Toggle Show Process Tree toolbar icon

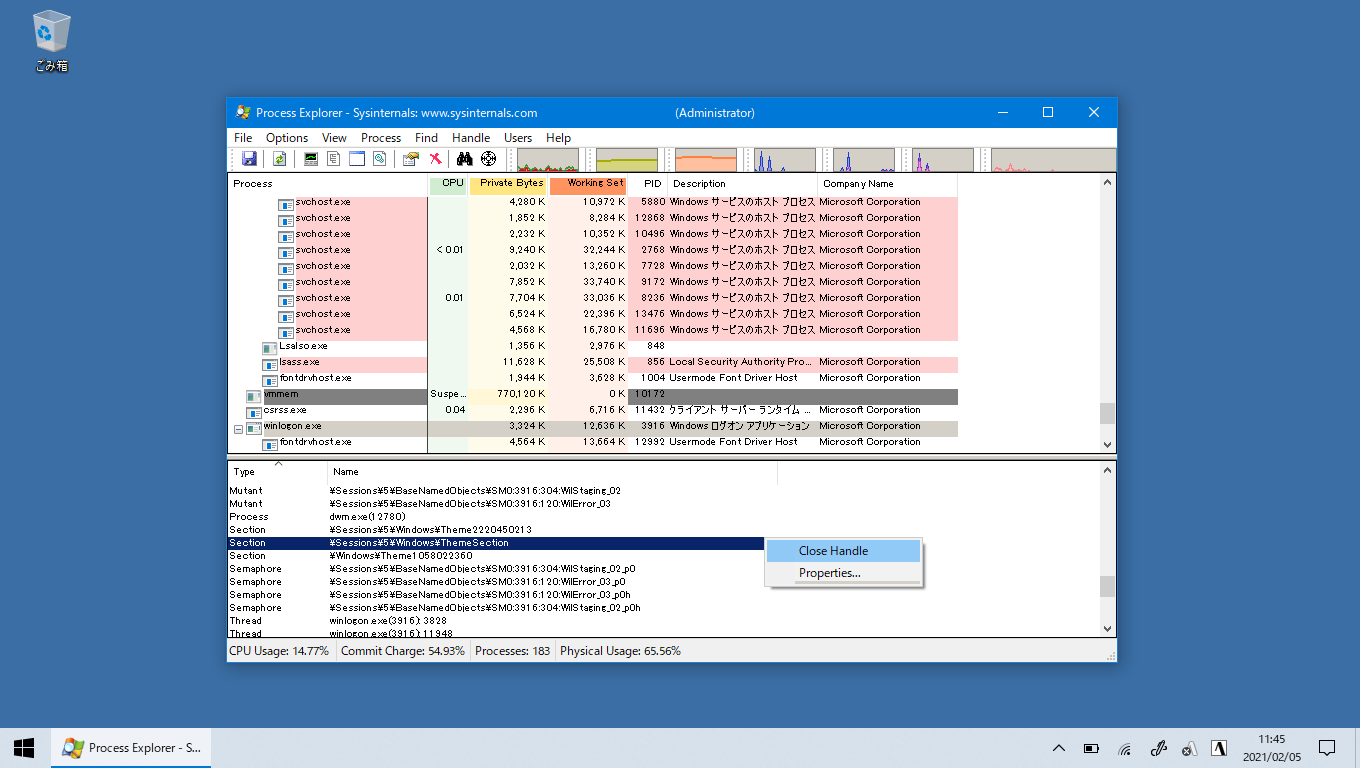334,159
